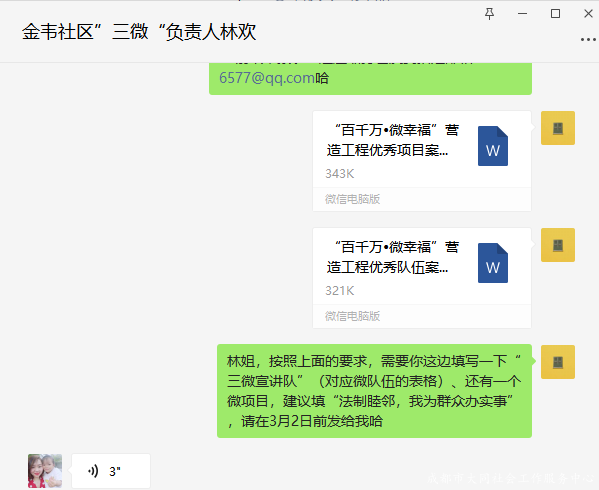Click 微信电脑版 label under second file

point(352,316)
